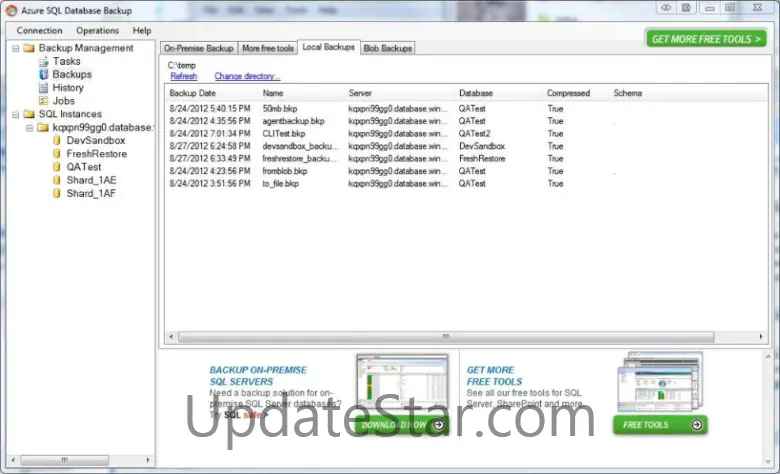
Task: Click the backup list scroll right arrow
Action: point(761,337)
